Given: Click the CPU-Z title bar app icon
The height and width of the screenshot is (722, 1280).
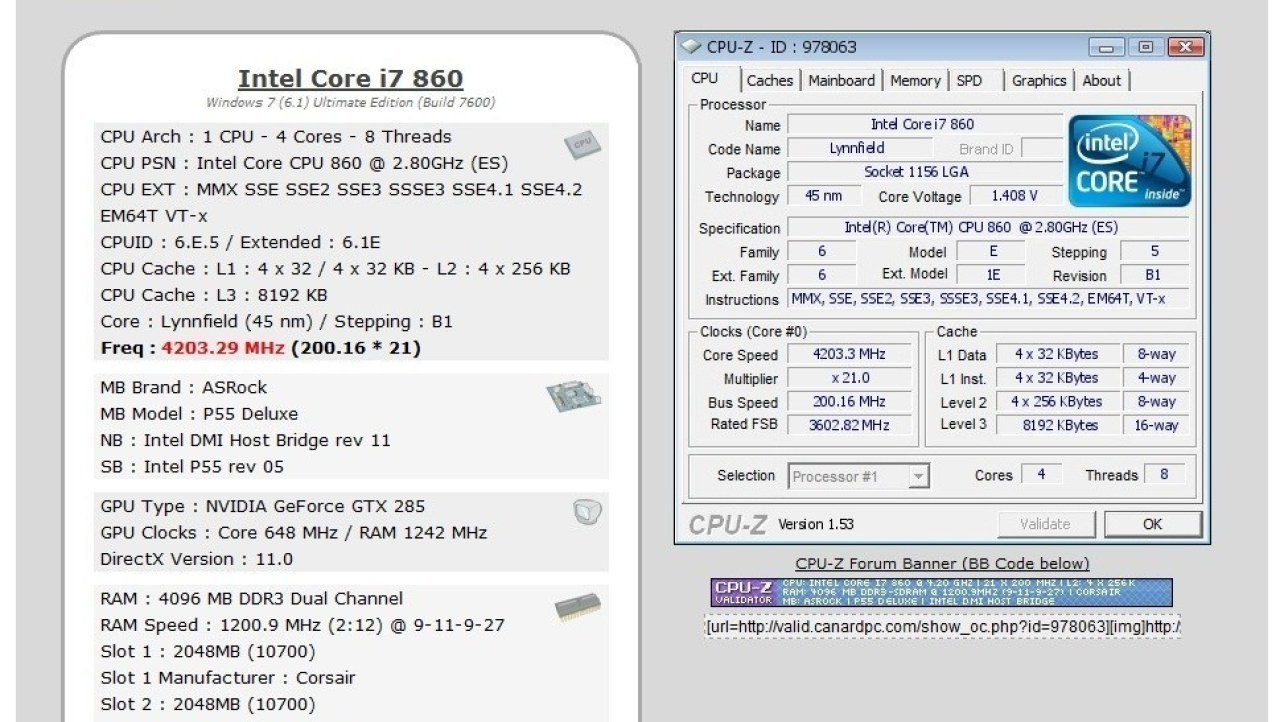Looking at the screenshot, I should click(690, 47).
